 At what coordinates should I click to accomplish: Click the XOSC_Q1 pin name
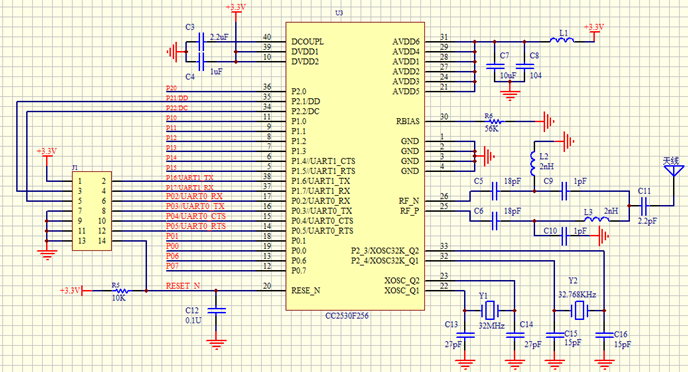coord(402,290)
